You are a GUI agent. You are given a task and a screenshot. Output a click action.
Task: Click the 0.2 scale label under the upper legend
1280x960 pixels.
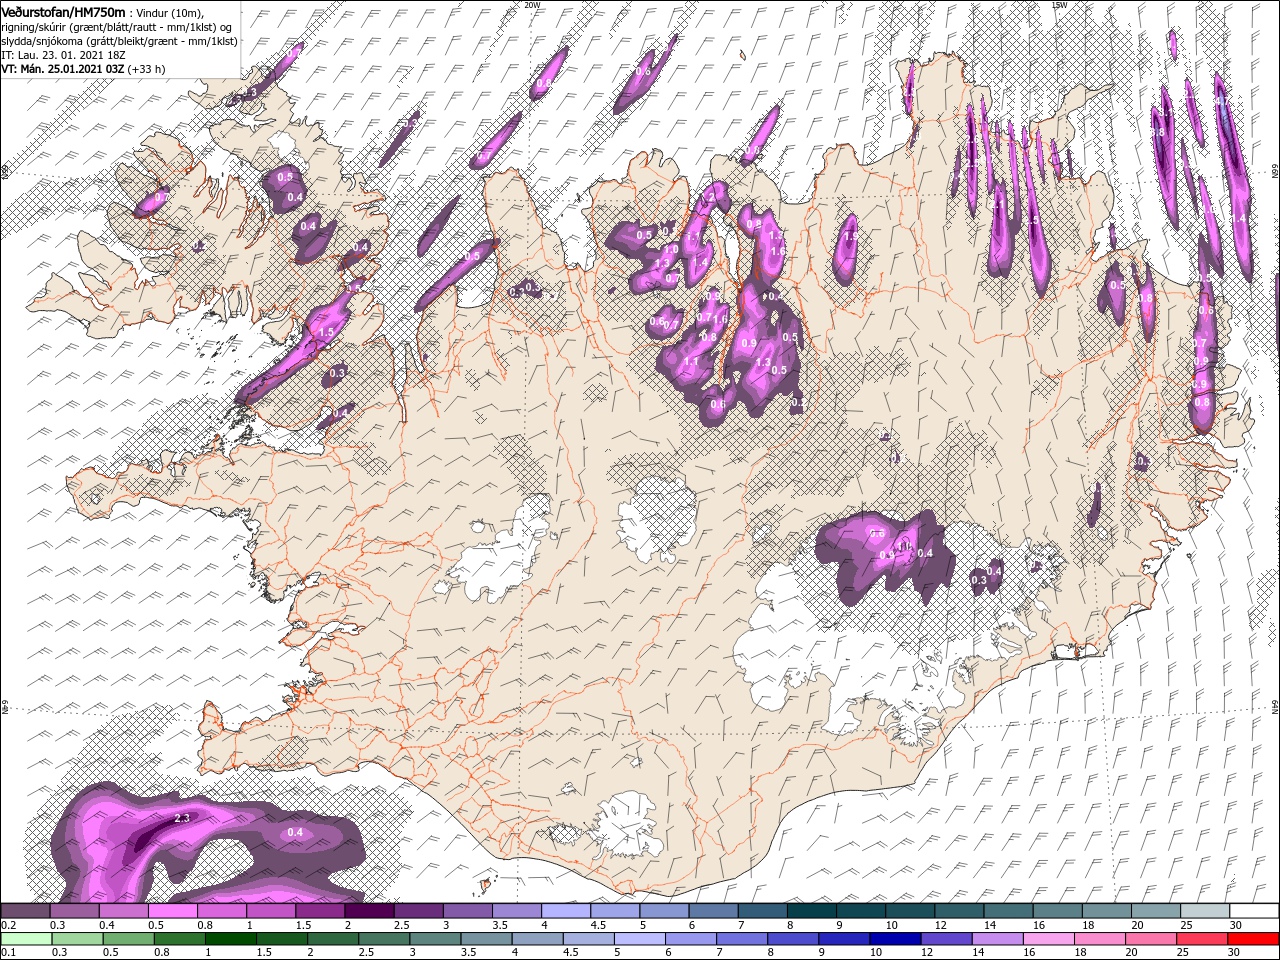(7, 925)
